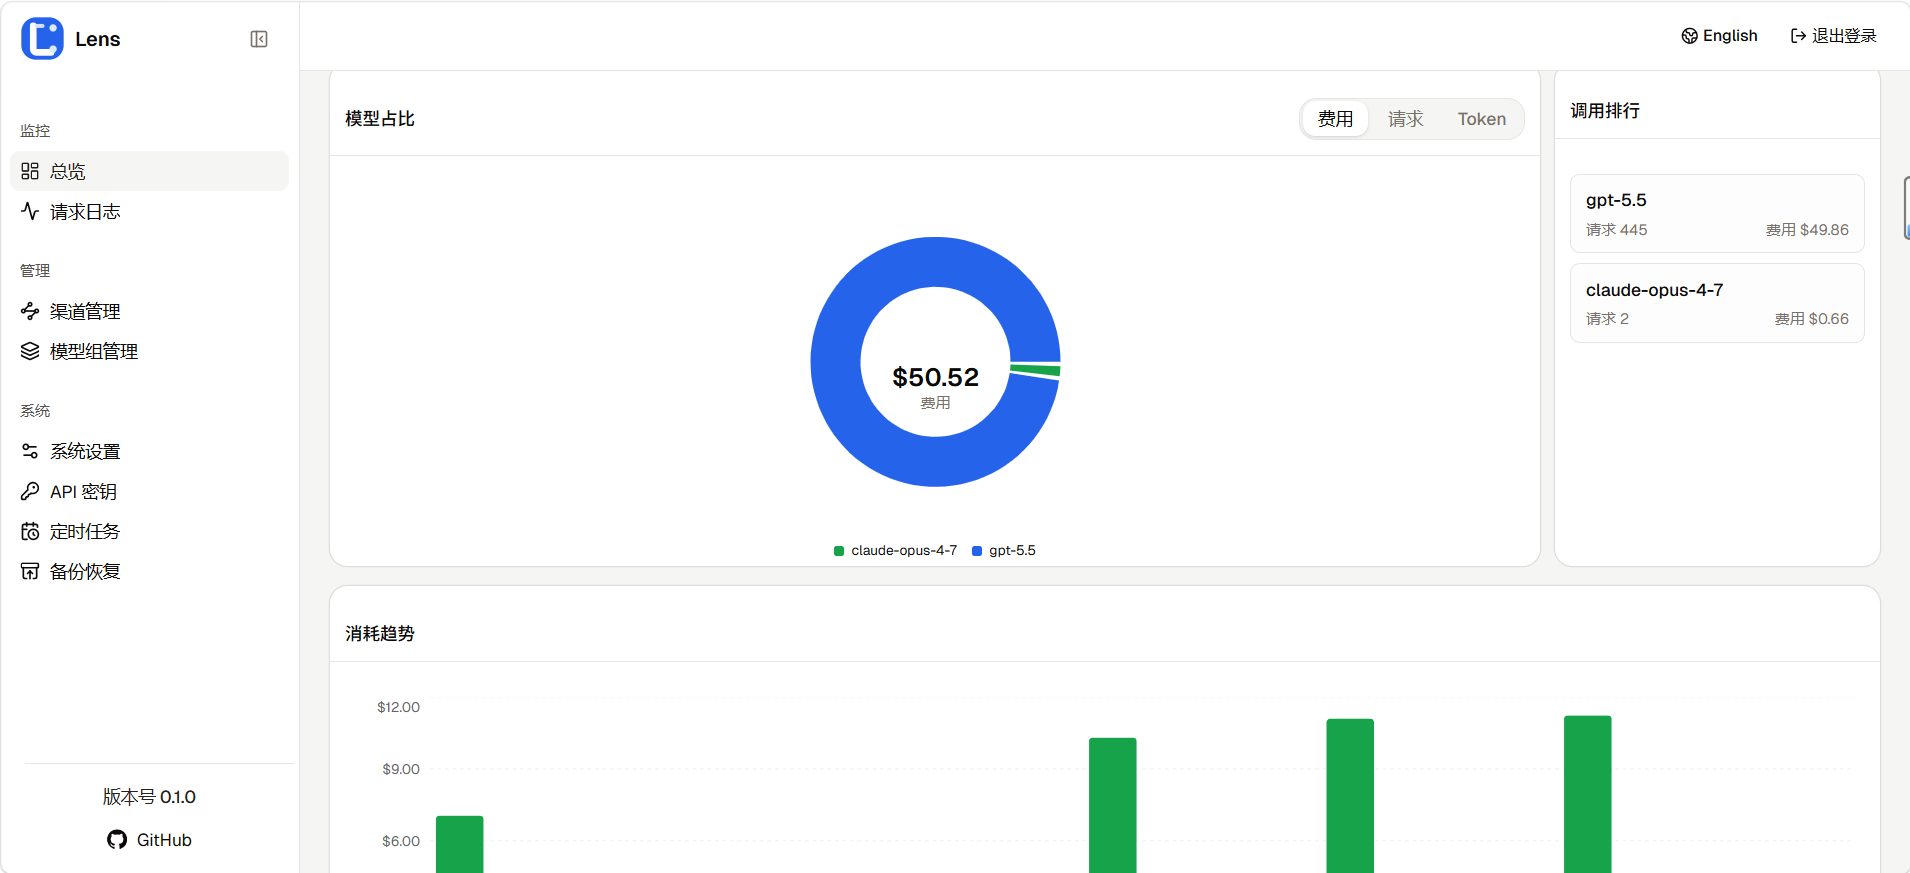This screenshot has width=1910, height=873.
Task: Click the 备份恢复 archive icon
Action: pos(30,571)
